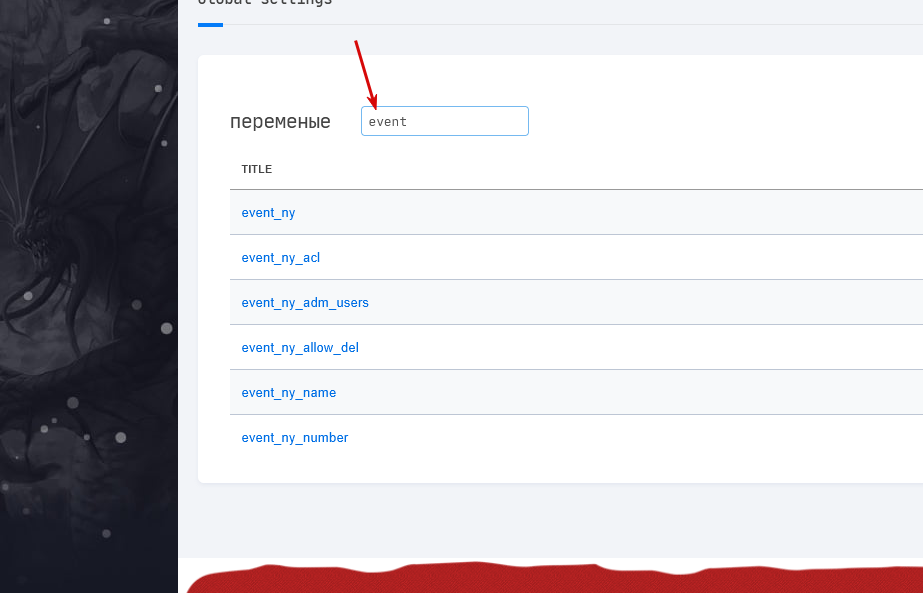Image resolution: width=923 pixels, height=593 pixels.
Task: Open the event_ny_acl variable link
Action: (x=281, y=258)
